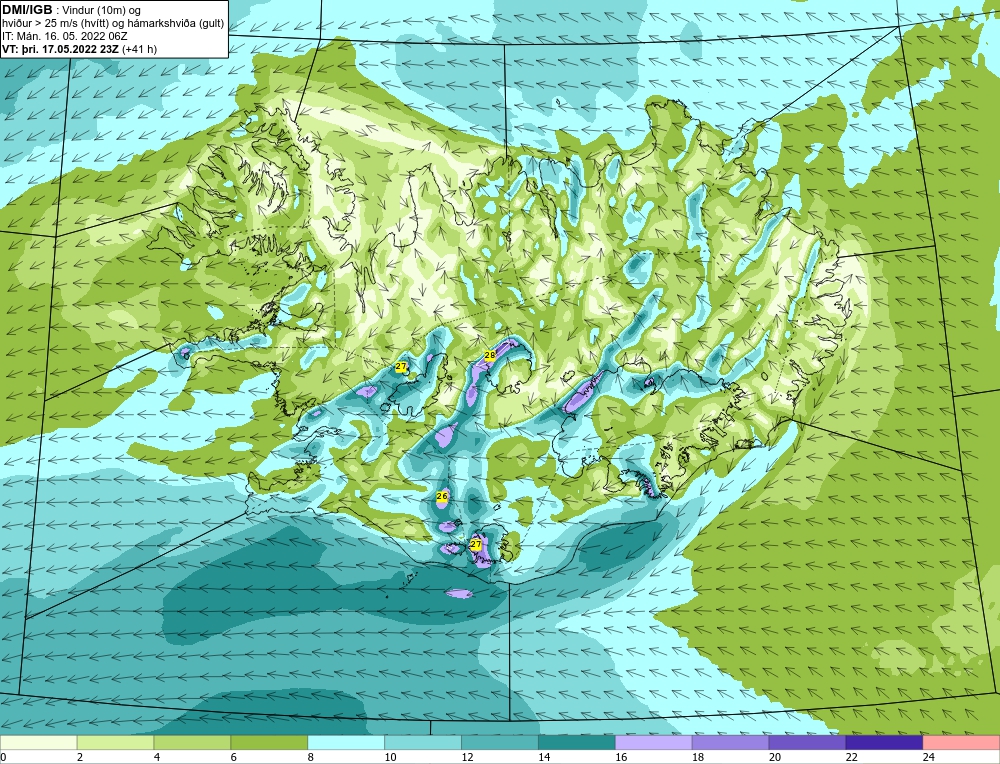Click the "hviður > 25 m/s (hvítt)" line
Image resolution: width=1000 pixels, height=764 pixels.
tap(54, 24)
